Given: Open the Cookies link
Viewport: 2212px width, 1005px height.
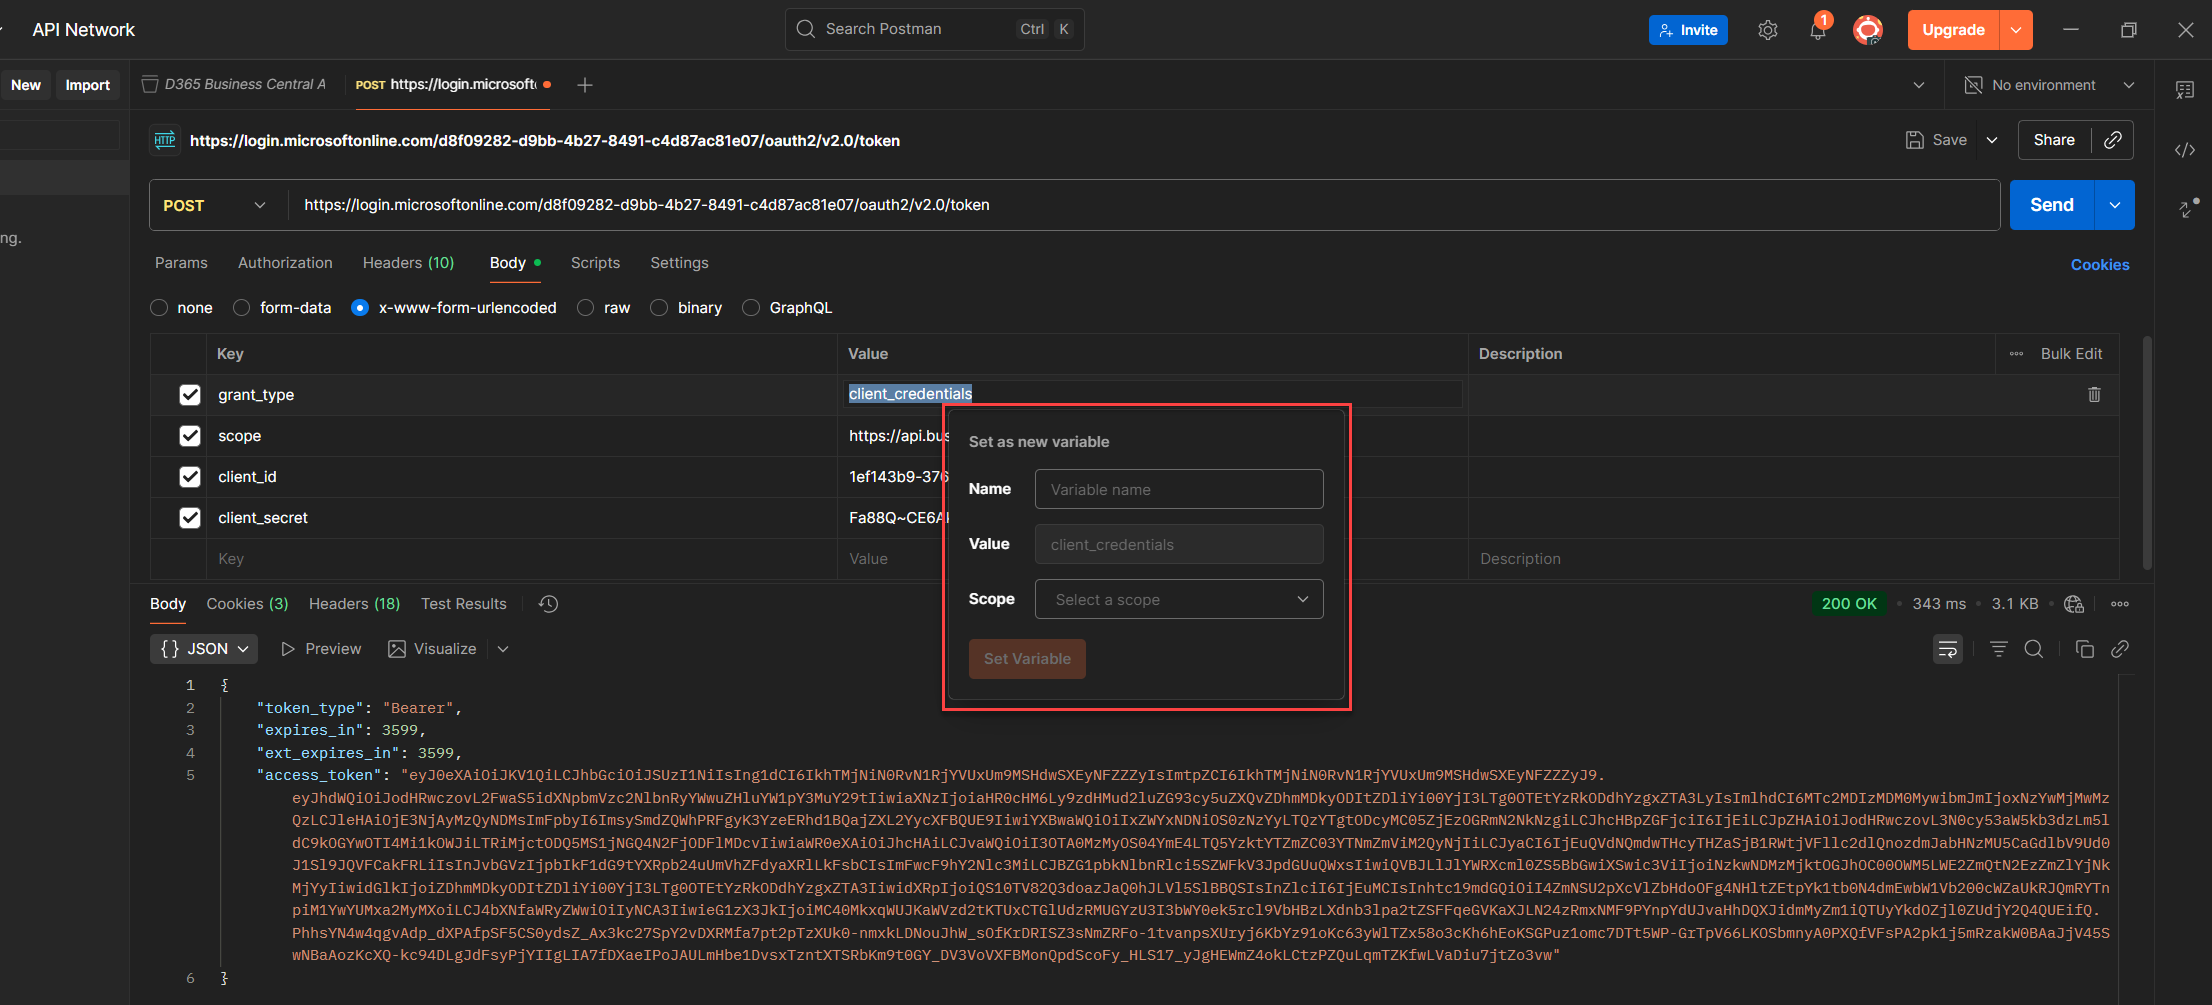Looking at the screenshot, I should click(x=2100, y=265).
